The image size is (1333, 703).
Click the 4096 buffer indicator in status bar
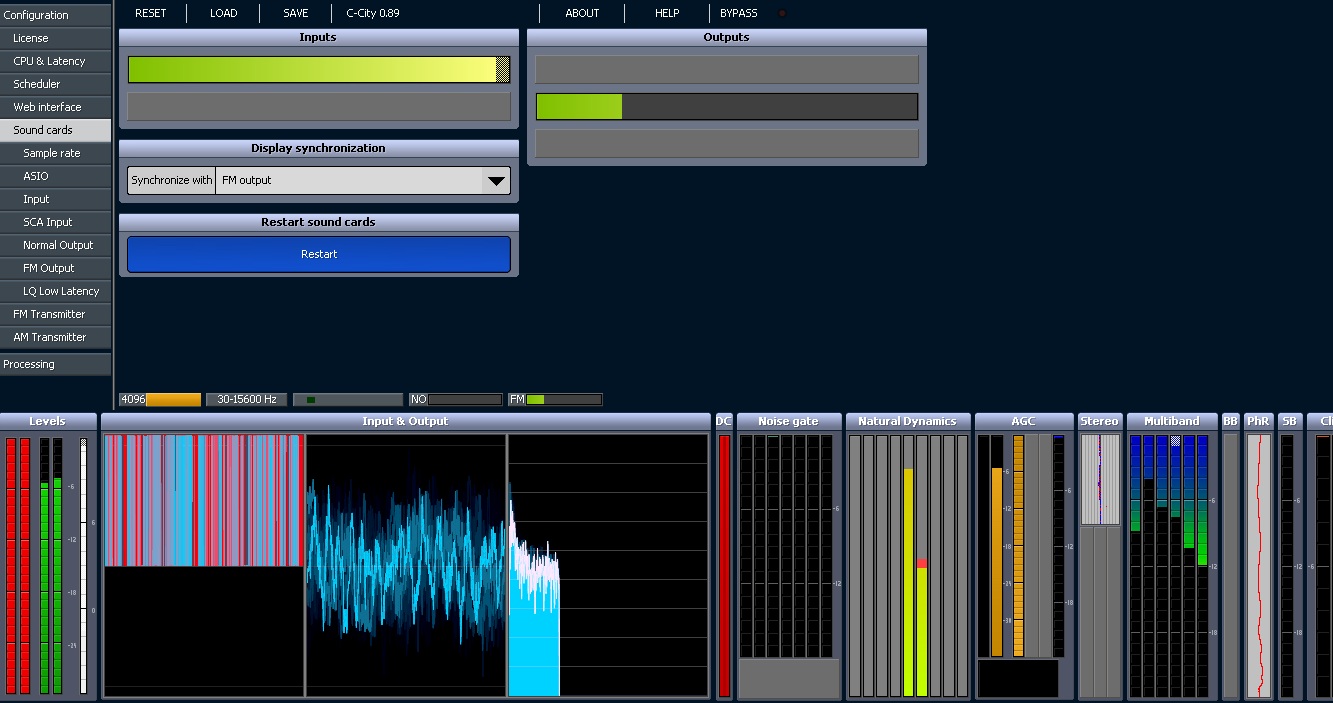[160, 399]
